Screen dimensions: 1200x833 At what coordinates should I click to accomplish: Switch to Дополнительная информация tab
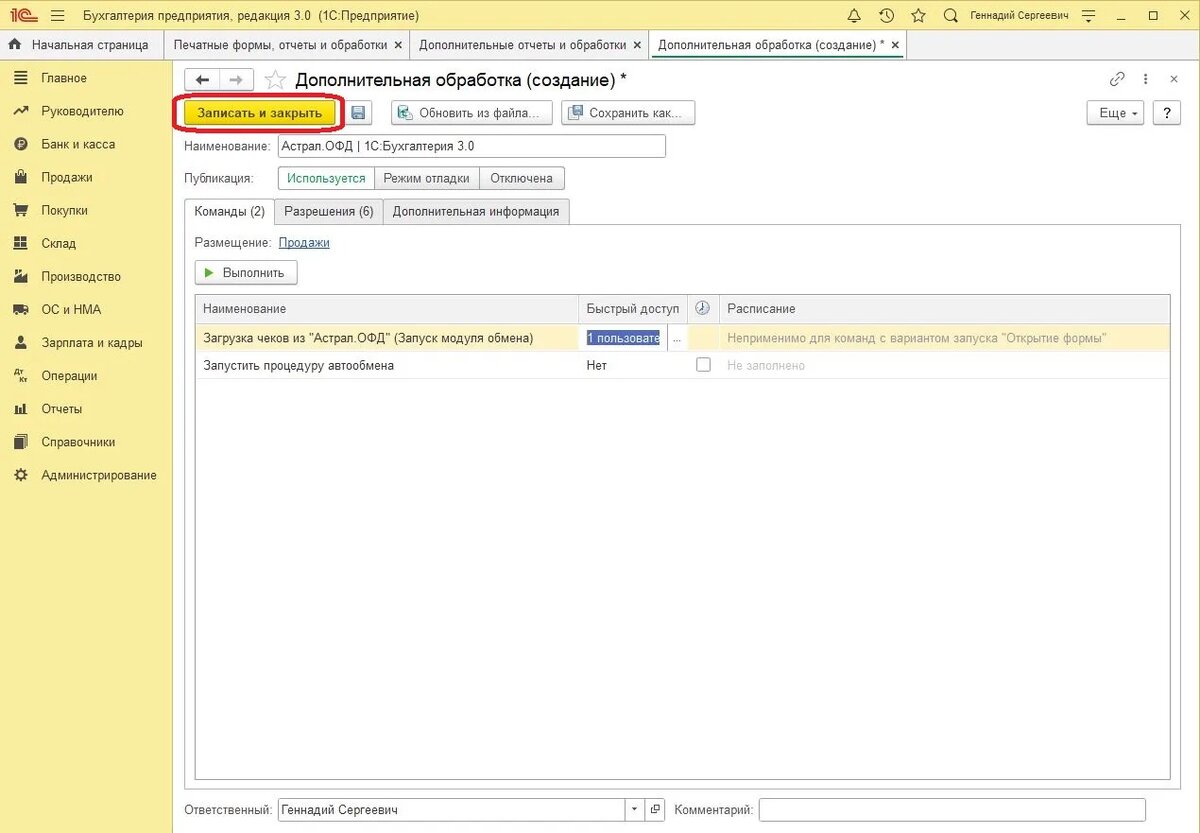(x=476, y=211)
